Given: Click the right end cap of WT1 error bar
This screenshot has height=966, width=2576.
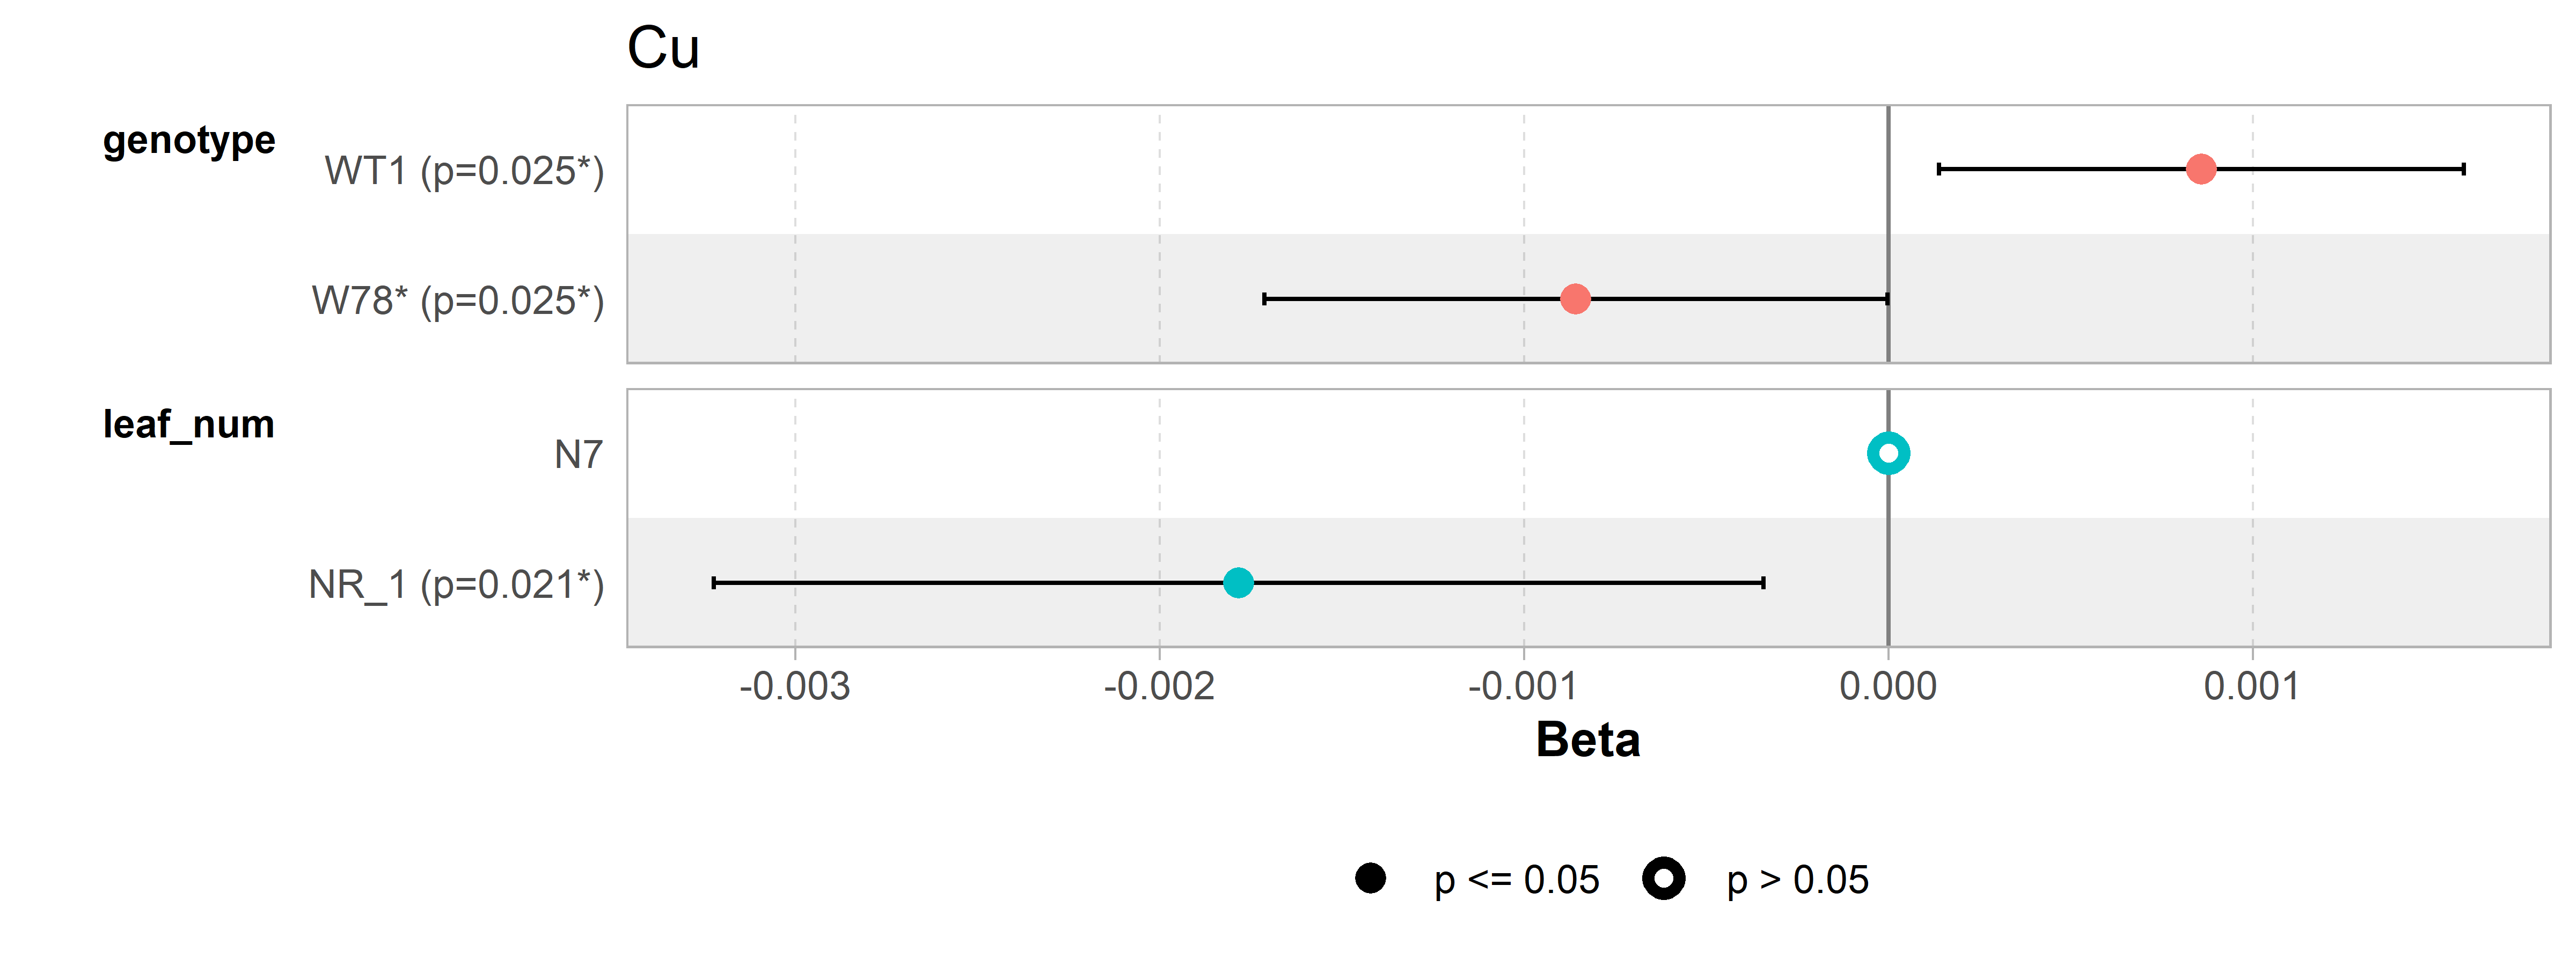Looking at the screenshot, I should pos(2464,169).
